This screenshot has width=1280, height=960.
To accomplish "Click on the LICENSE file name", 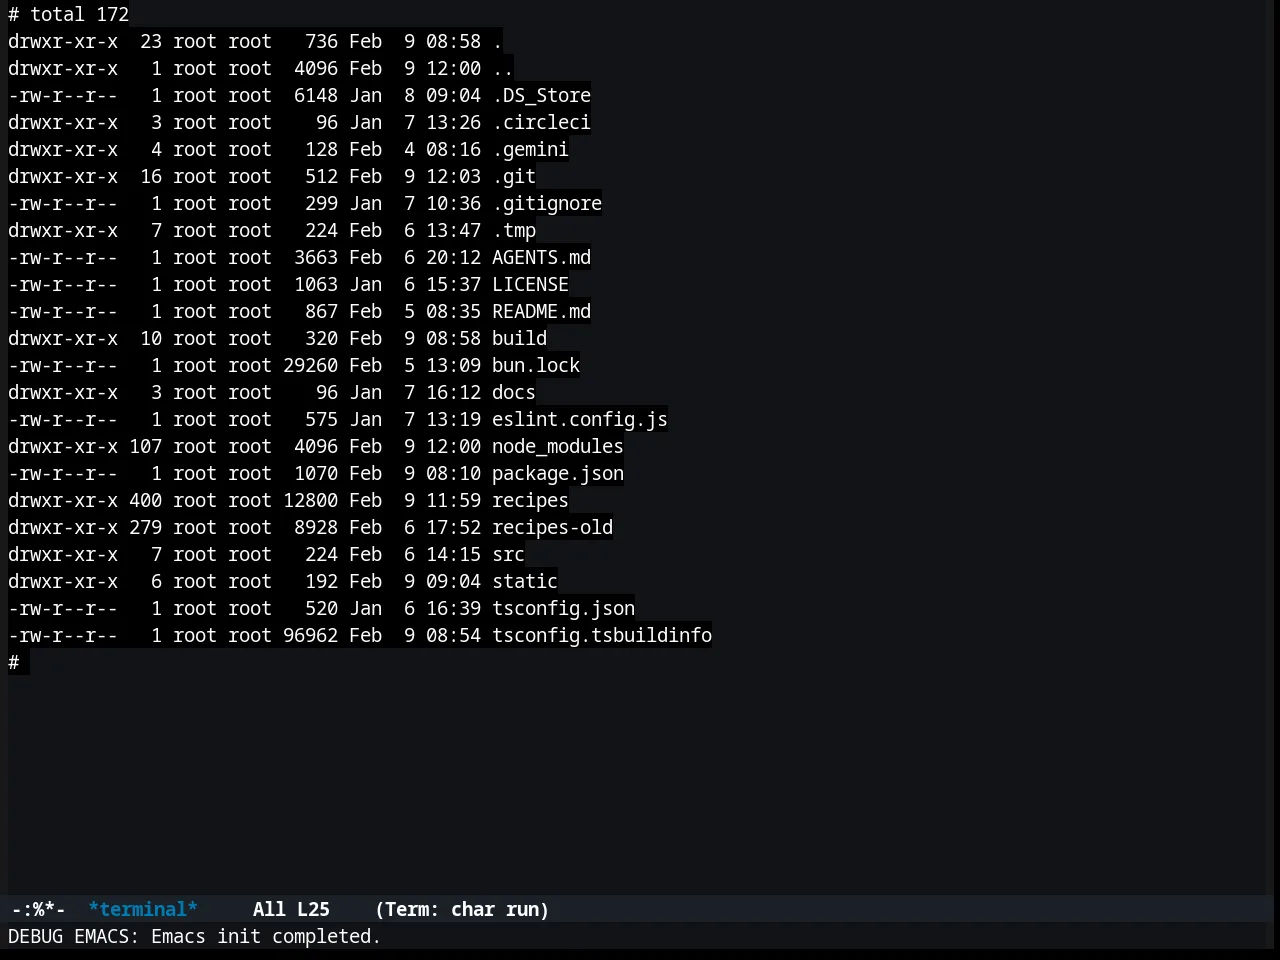I will tap(530, 284).
